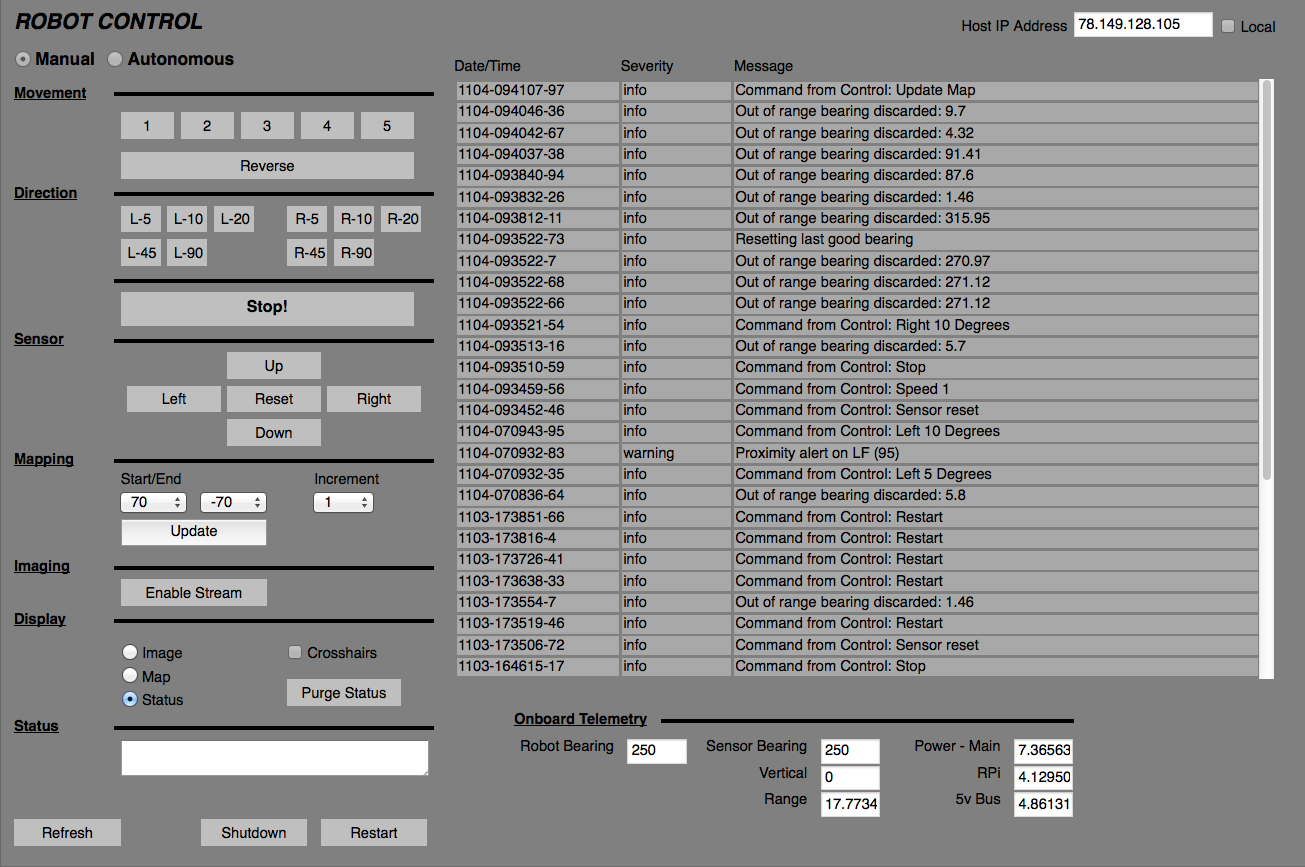Screen dimensions: 1305x867
Task: Select speed 3 for movement
Action: pyautogui.click(x=267, y=125)
